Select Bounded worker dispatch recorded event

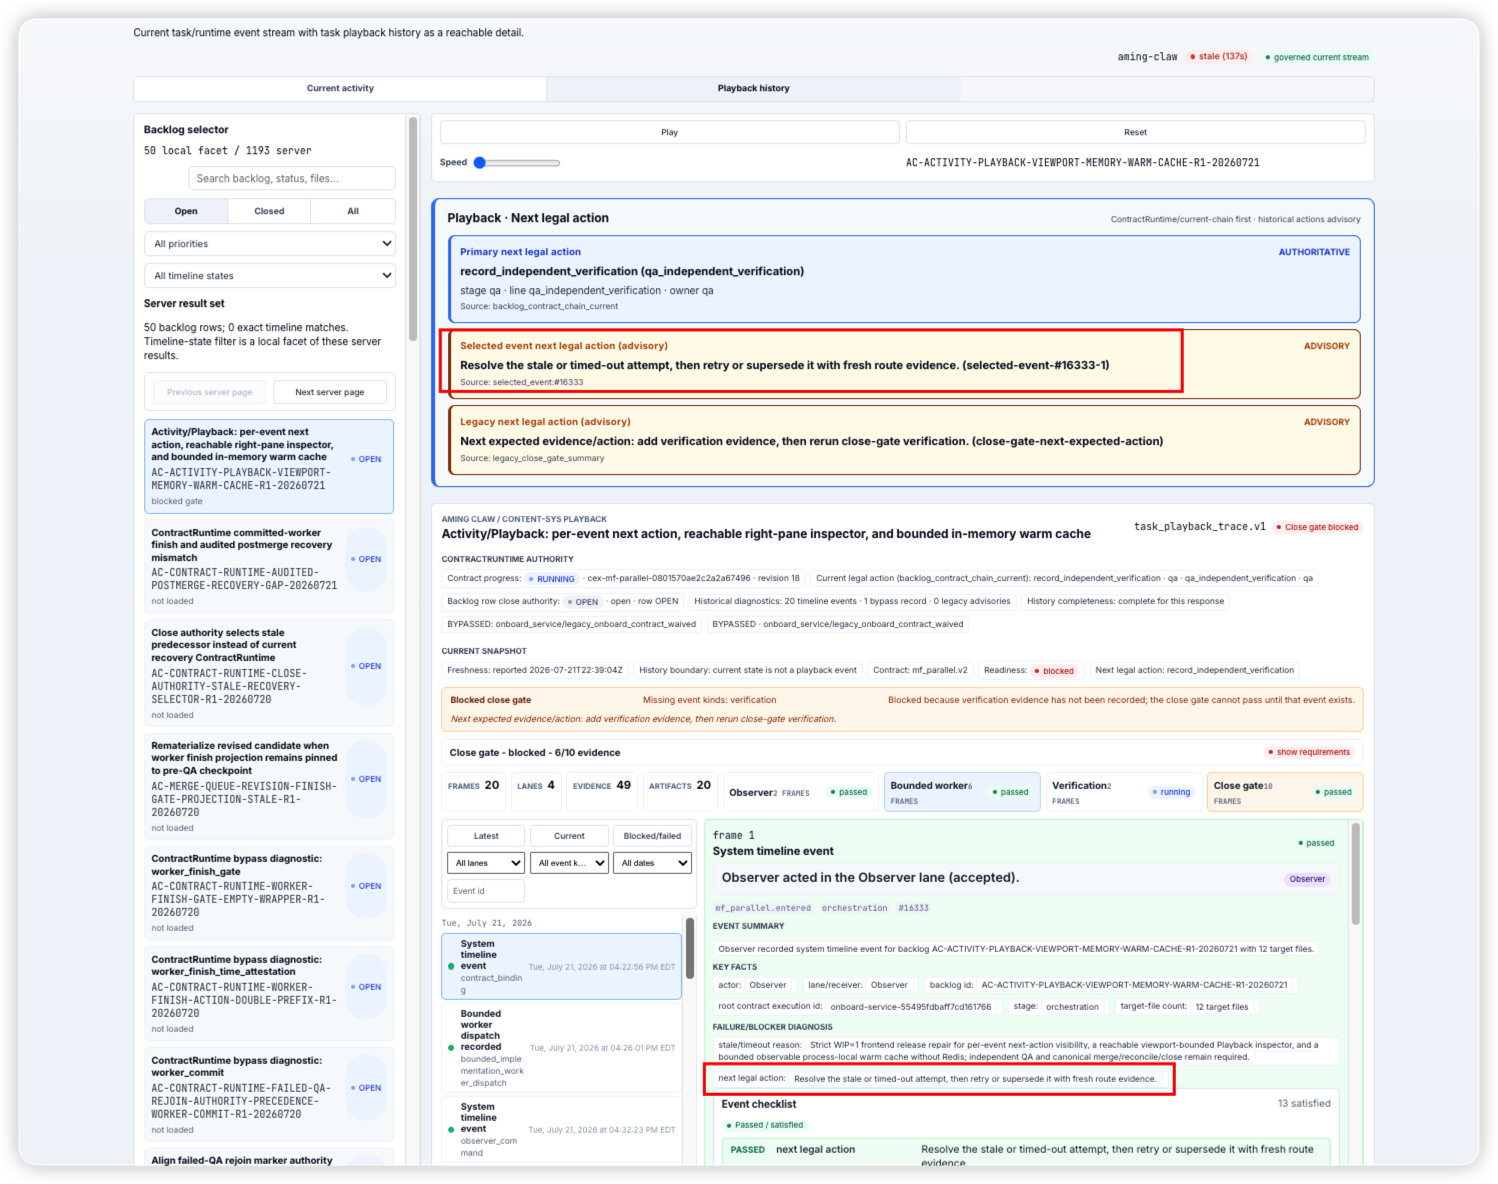(561, 1047)
